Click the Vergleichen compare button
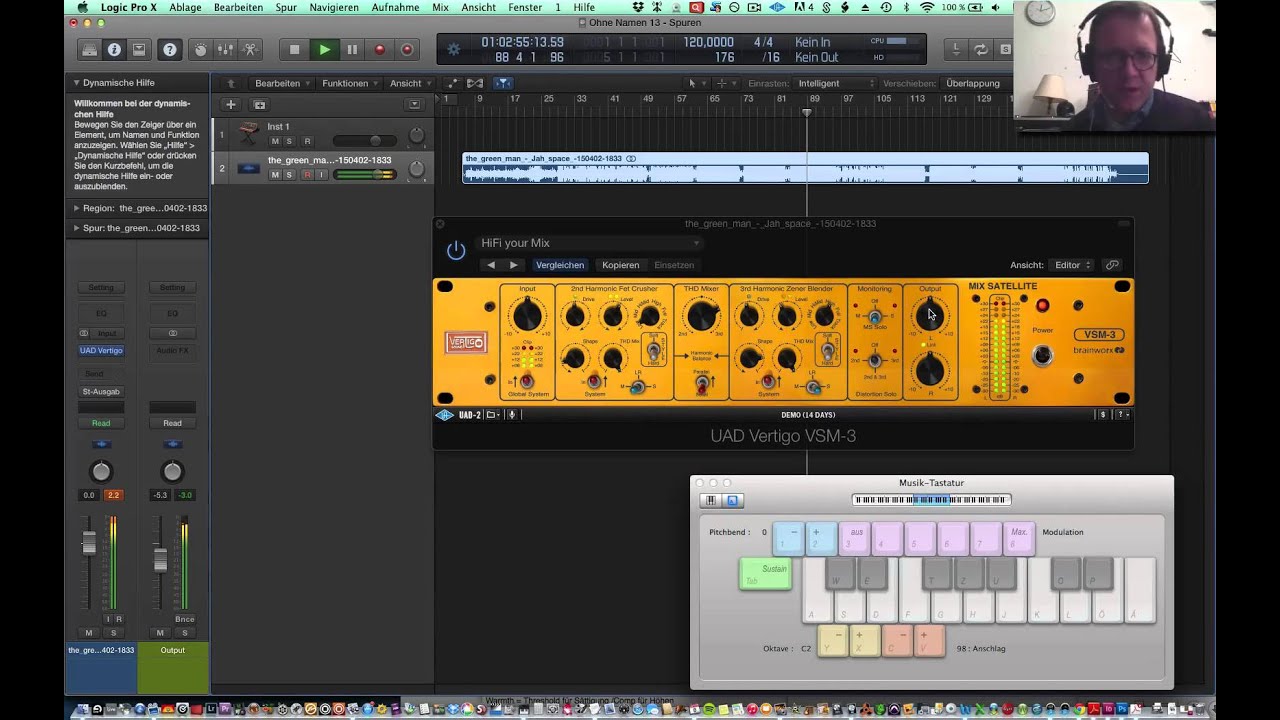This screenshot has width=1280, height=720. (560, 265)
